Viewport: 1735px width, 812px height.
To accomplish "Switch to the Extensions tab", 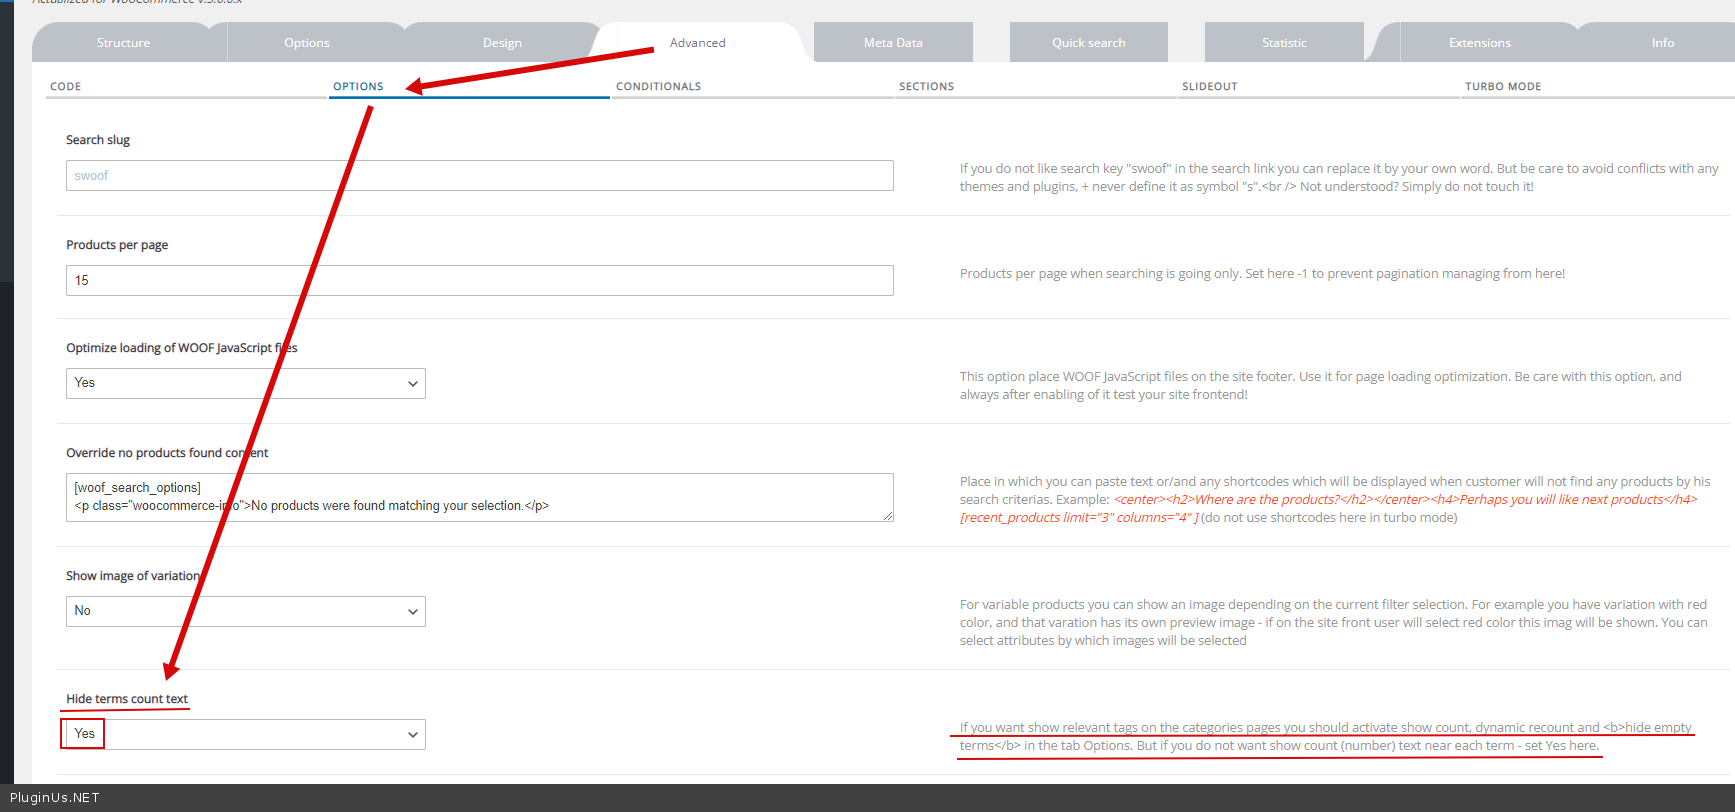I will [x=1479, y=43].
